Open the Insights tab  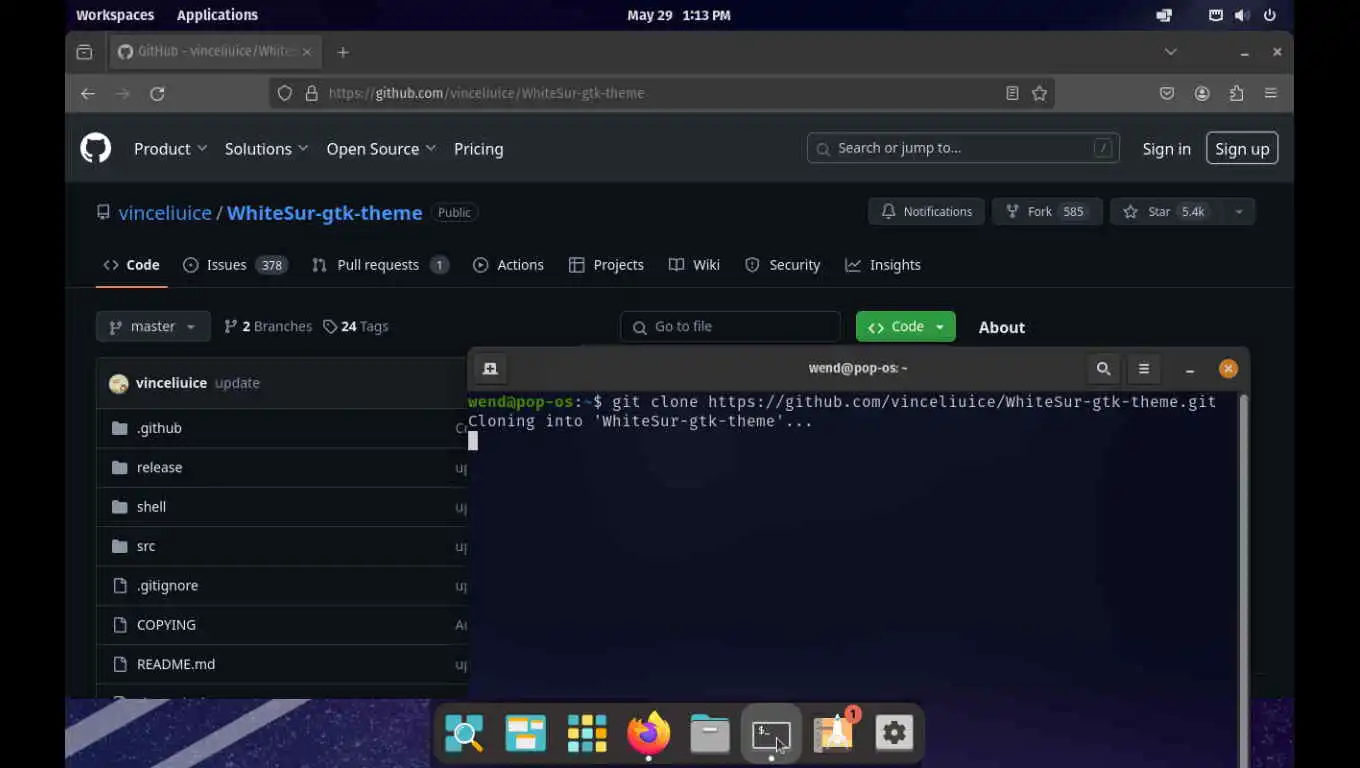883,265
